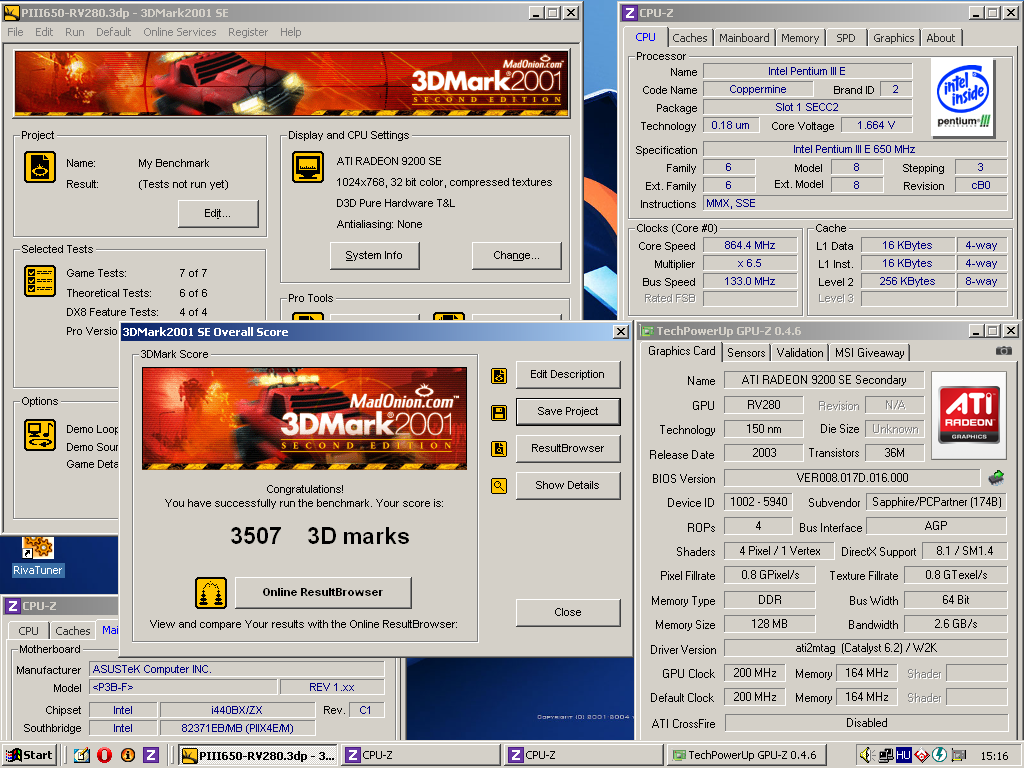Click the taskbar clock showing 15:16

click(x=994, y=756)
